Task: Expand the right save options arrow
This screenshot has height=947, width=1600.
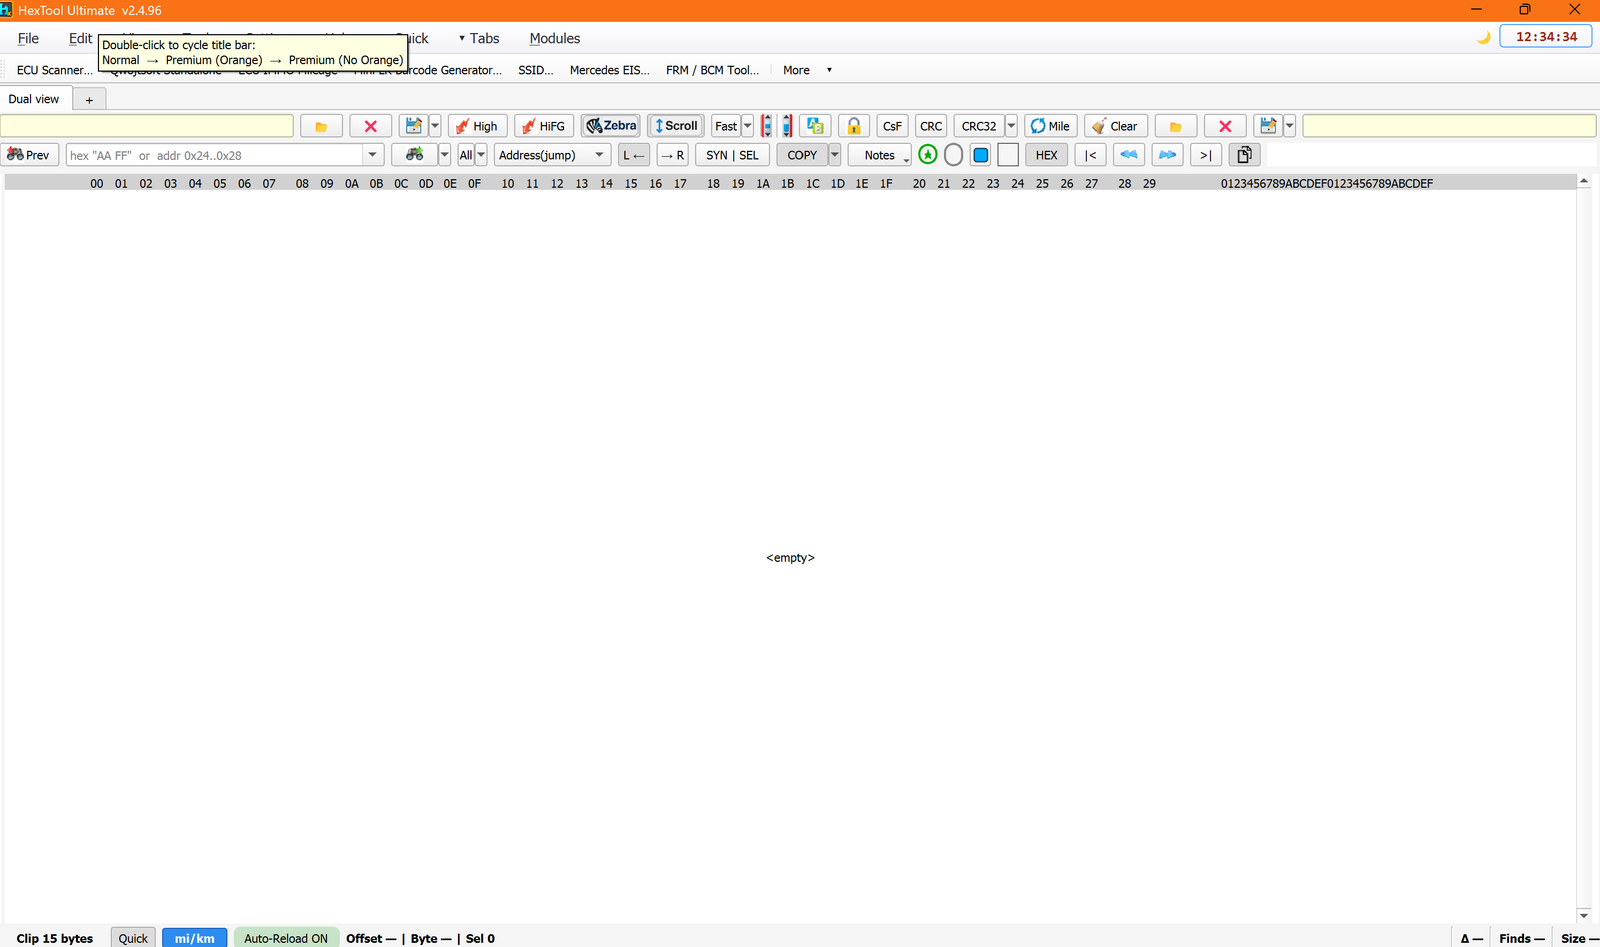Action: tap(1290, 126)
